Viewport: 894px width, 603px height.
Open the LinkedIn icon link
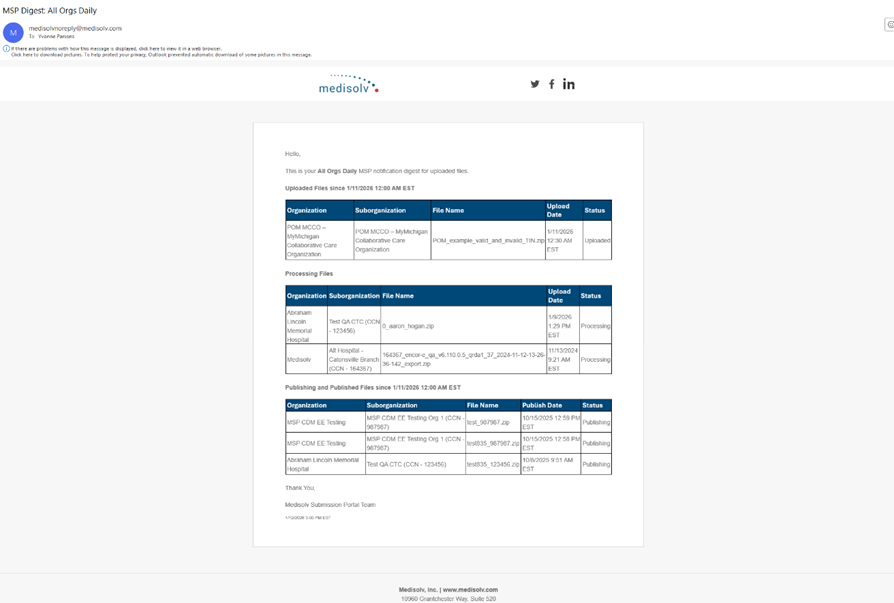tap(569, 84)
